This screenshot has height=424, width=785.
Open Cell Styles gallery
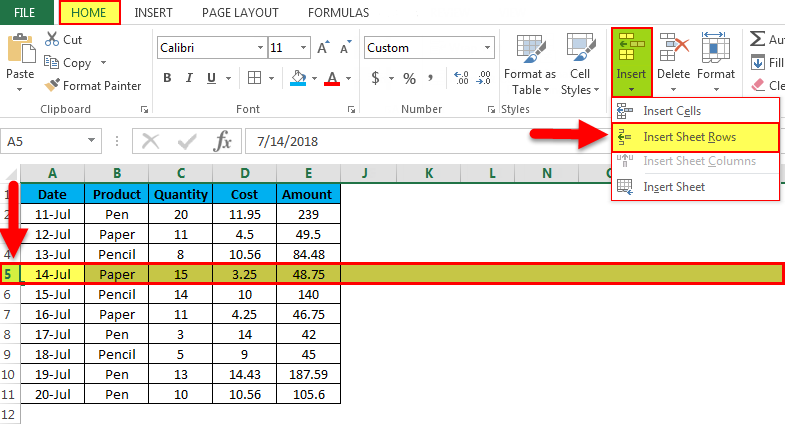[580, 65]
